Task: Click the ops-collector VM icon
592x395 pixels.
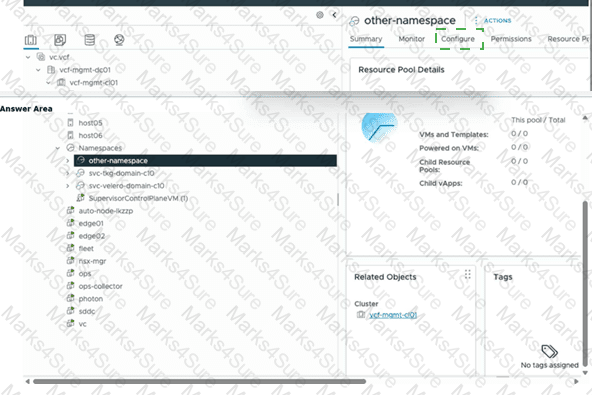Action: click(70, 286)
